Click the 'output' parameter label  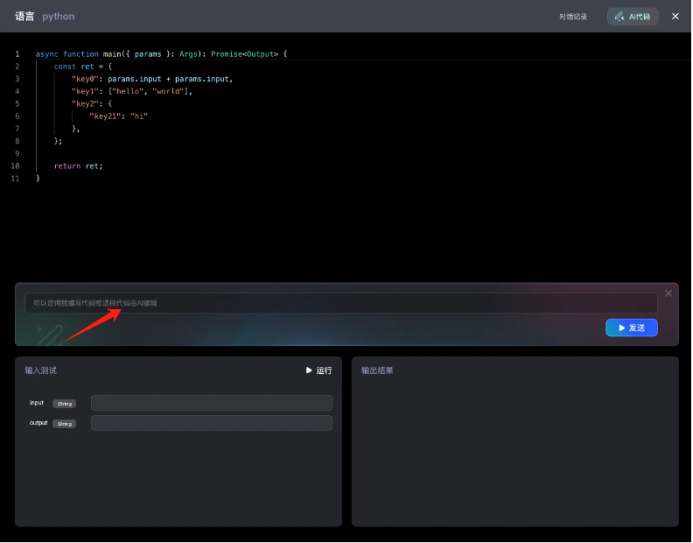click(x=38, y=423)
